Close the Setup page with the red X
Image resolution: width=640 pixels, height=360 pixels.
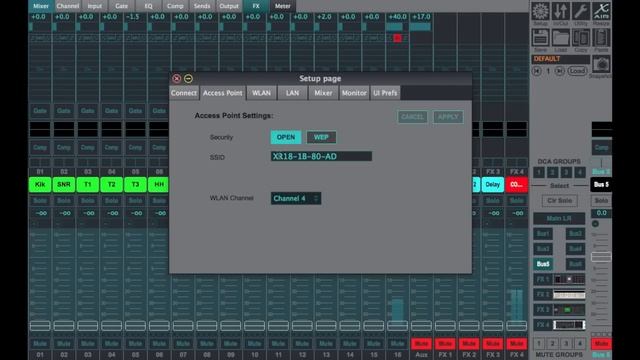pos(176,78)
